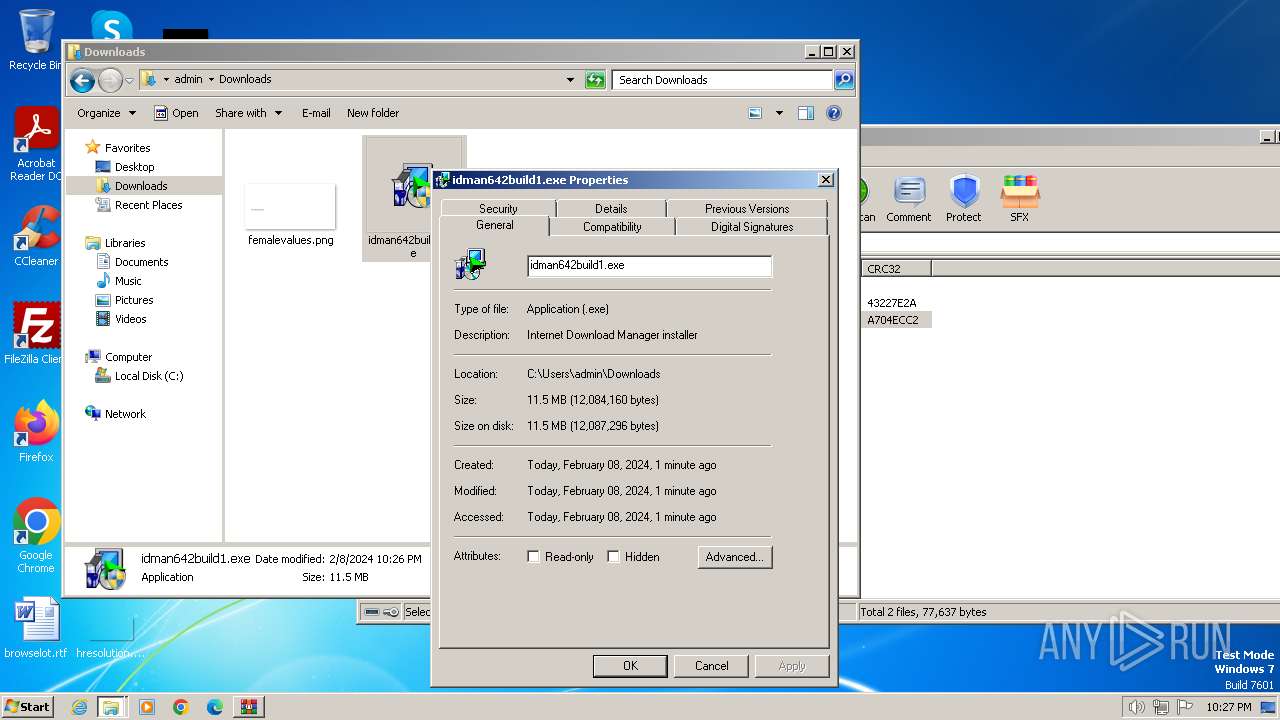Click the OK button
The width and height of the screenshot is (1280, 720).
(630, 666)
